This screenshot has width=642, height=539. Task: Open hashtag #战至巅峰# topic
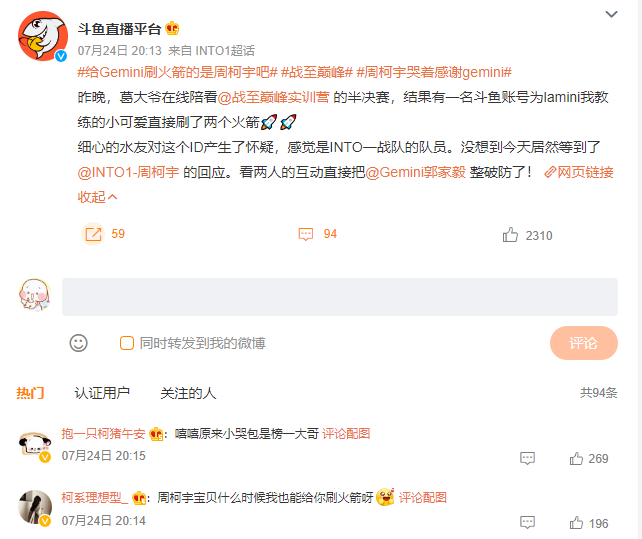coord(316,72)
